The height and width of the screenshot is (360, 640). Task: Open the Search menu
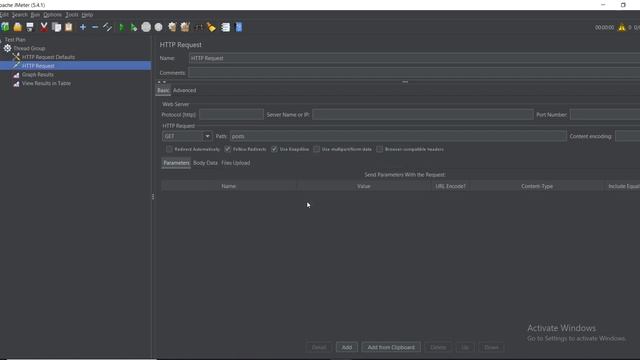20,15
